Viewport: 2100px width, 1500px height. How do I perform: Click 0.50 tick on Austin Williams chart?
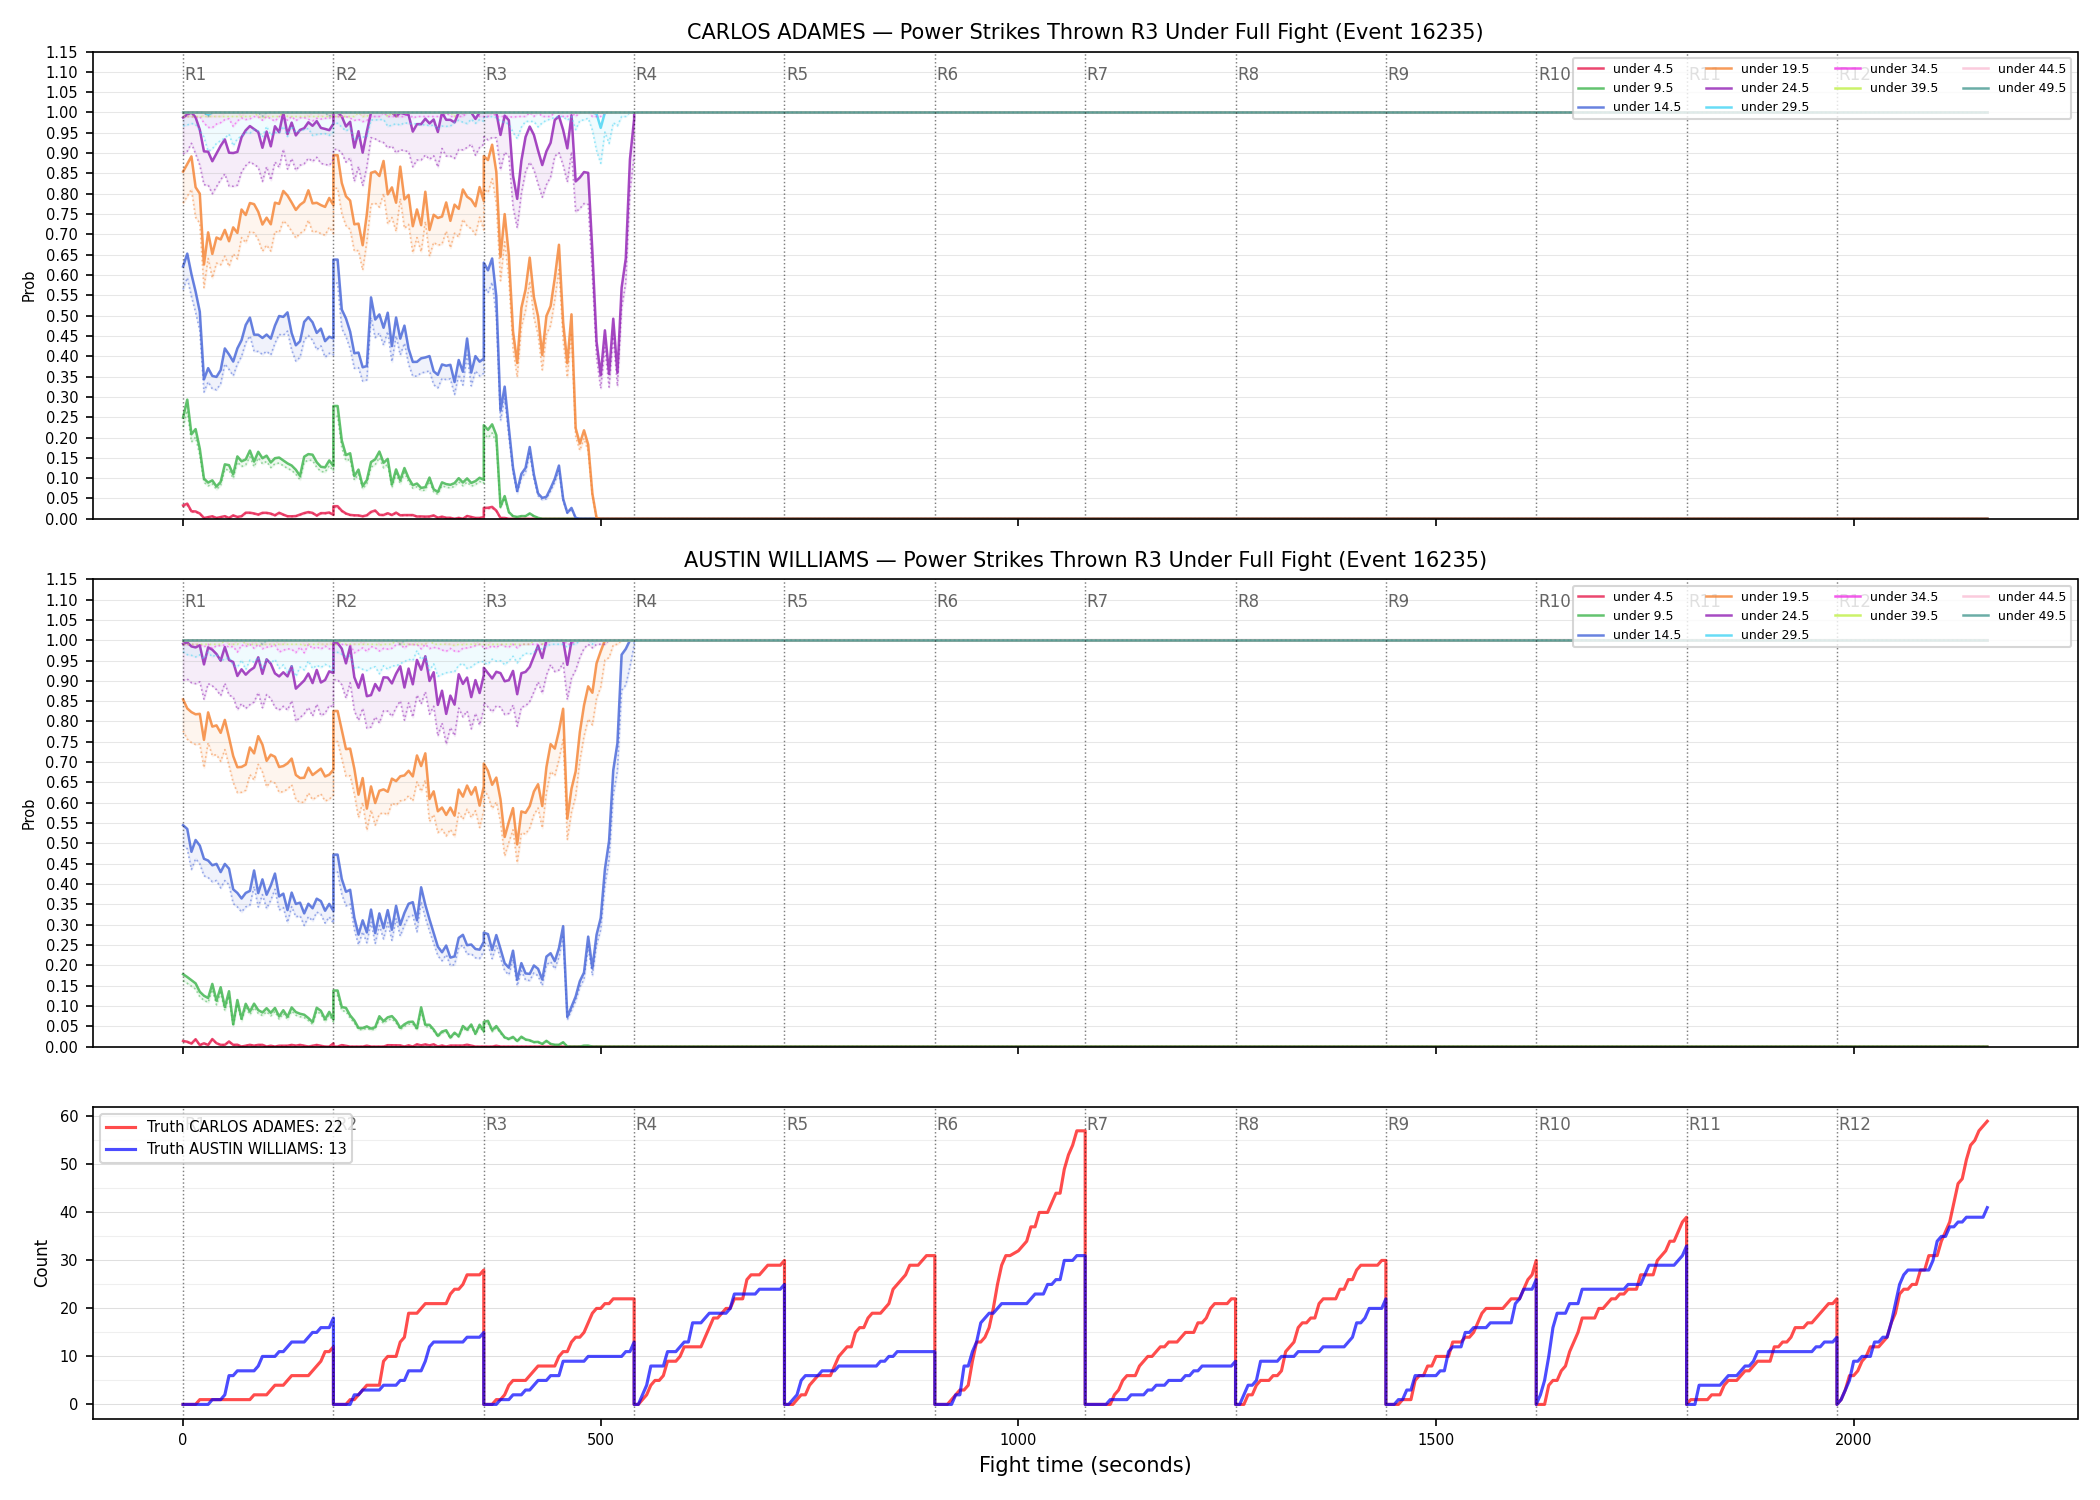click(x=63, y=844)
